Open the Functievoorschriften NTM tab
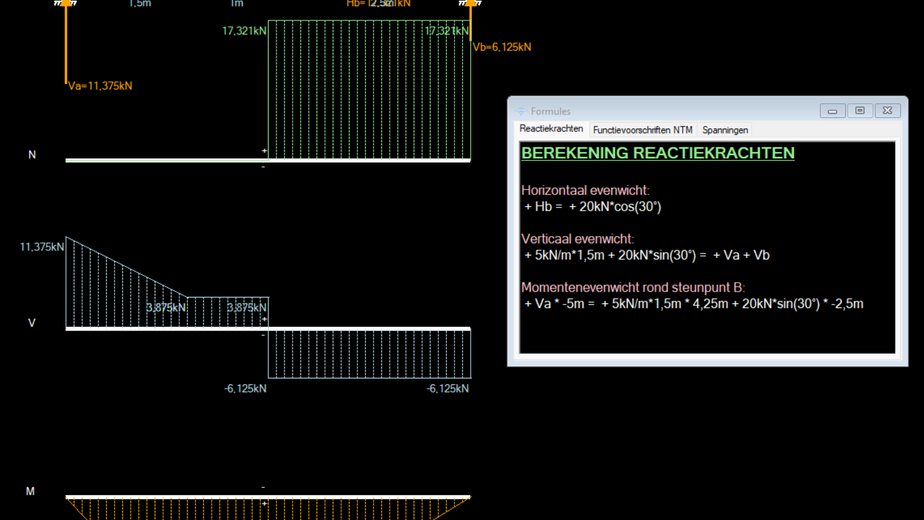Viewport: 924px width, 520px height. (x=642, y=130)
